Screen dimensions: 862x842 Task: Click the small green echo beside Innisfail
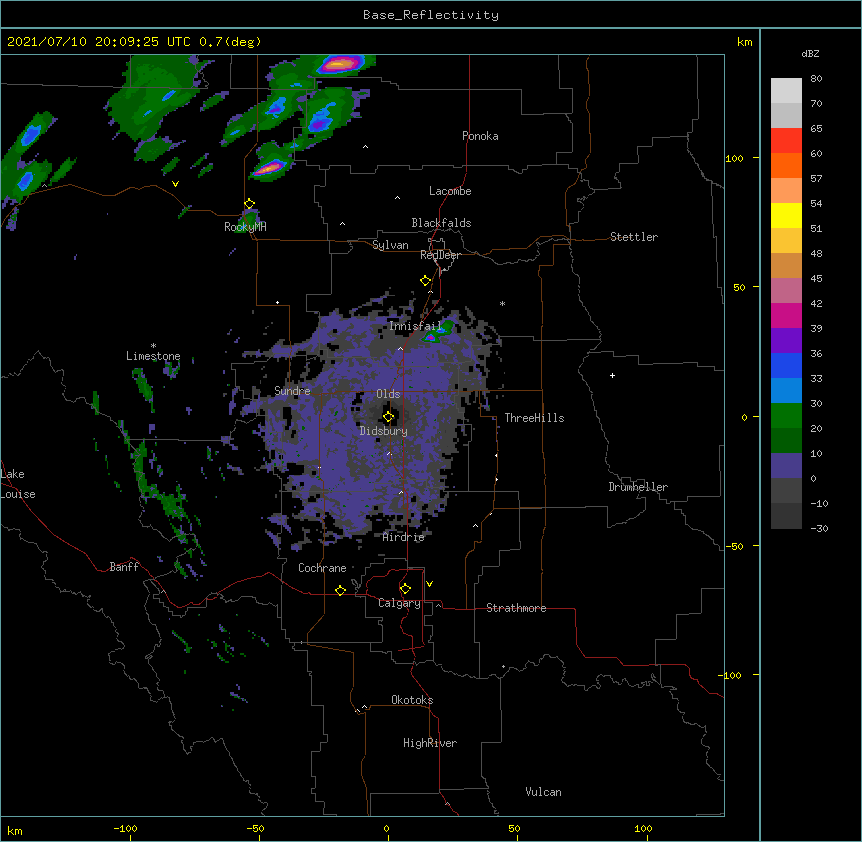coord(439,331)
